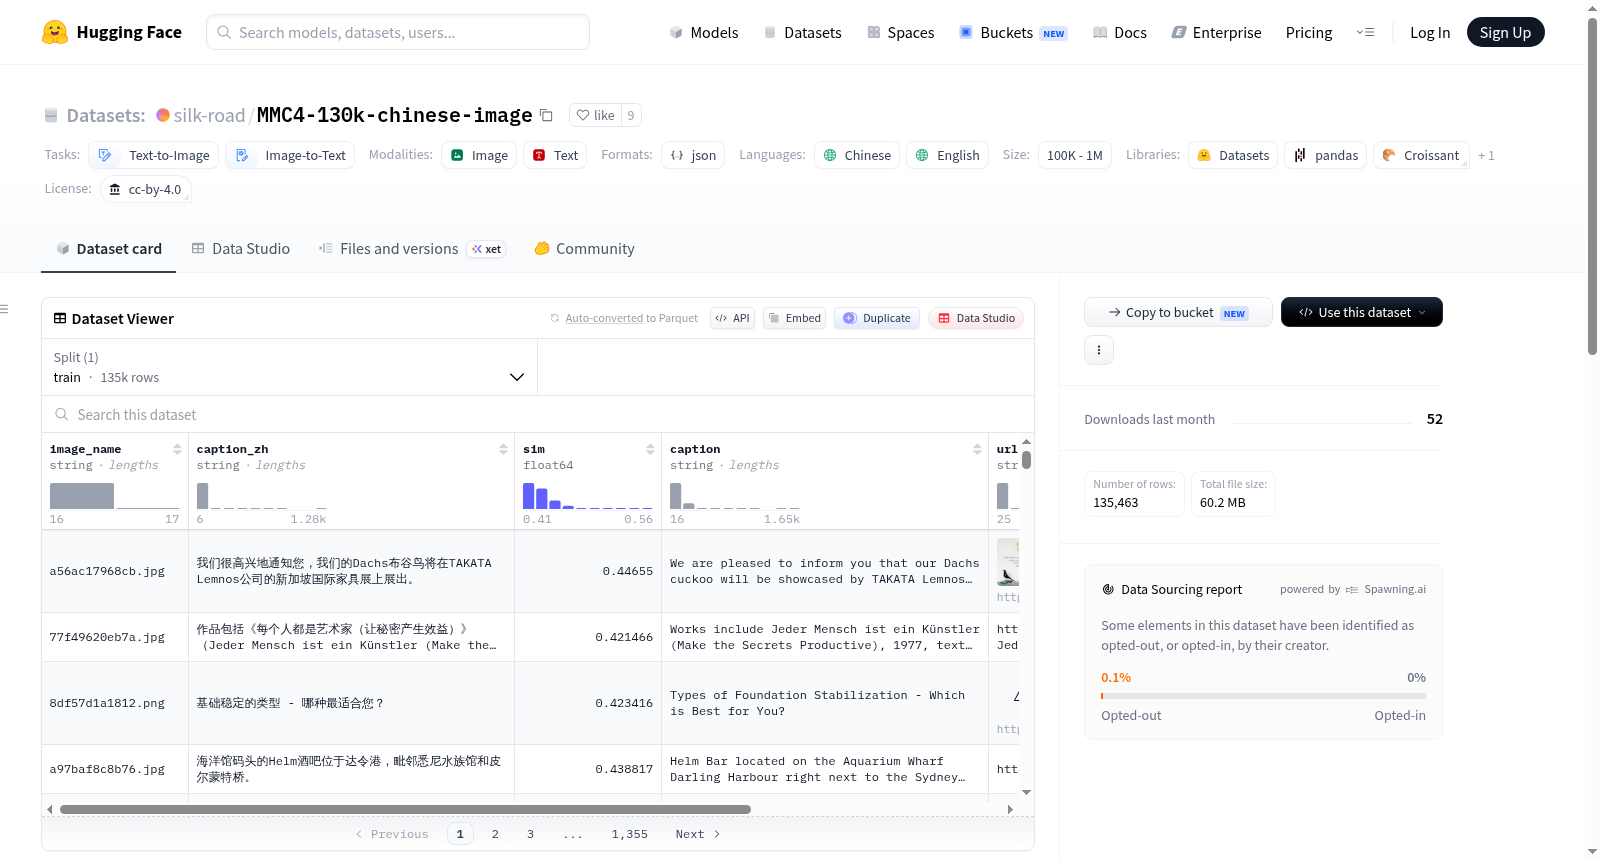The height and width of the screenshot is (861, 1600).
Task: Click the Chinese language tag
Action: click(x=857, y=155)
